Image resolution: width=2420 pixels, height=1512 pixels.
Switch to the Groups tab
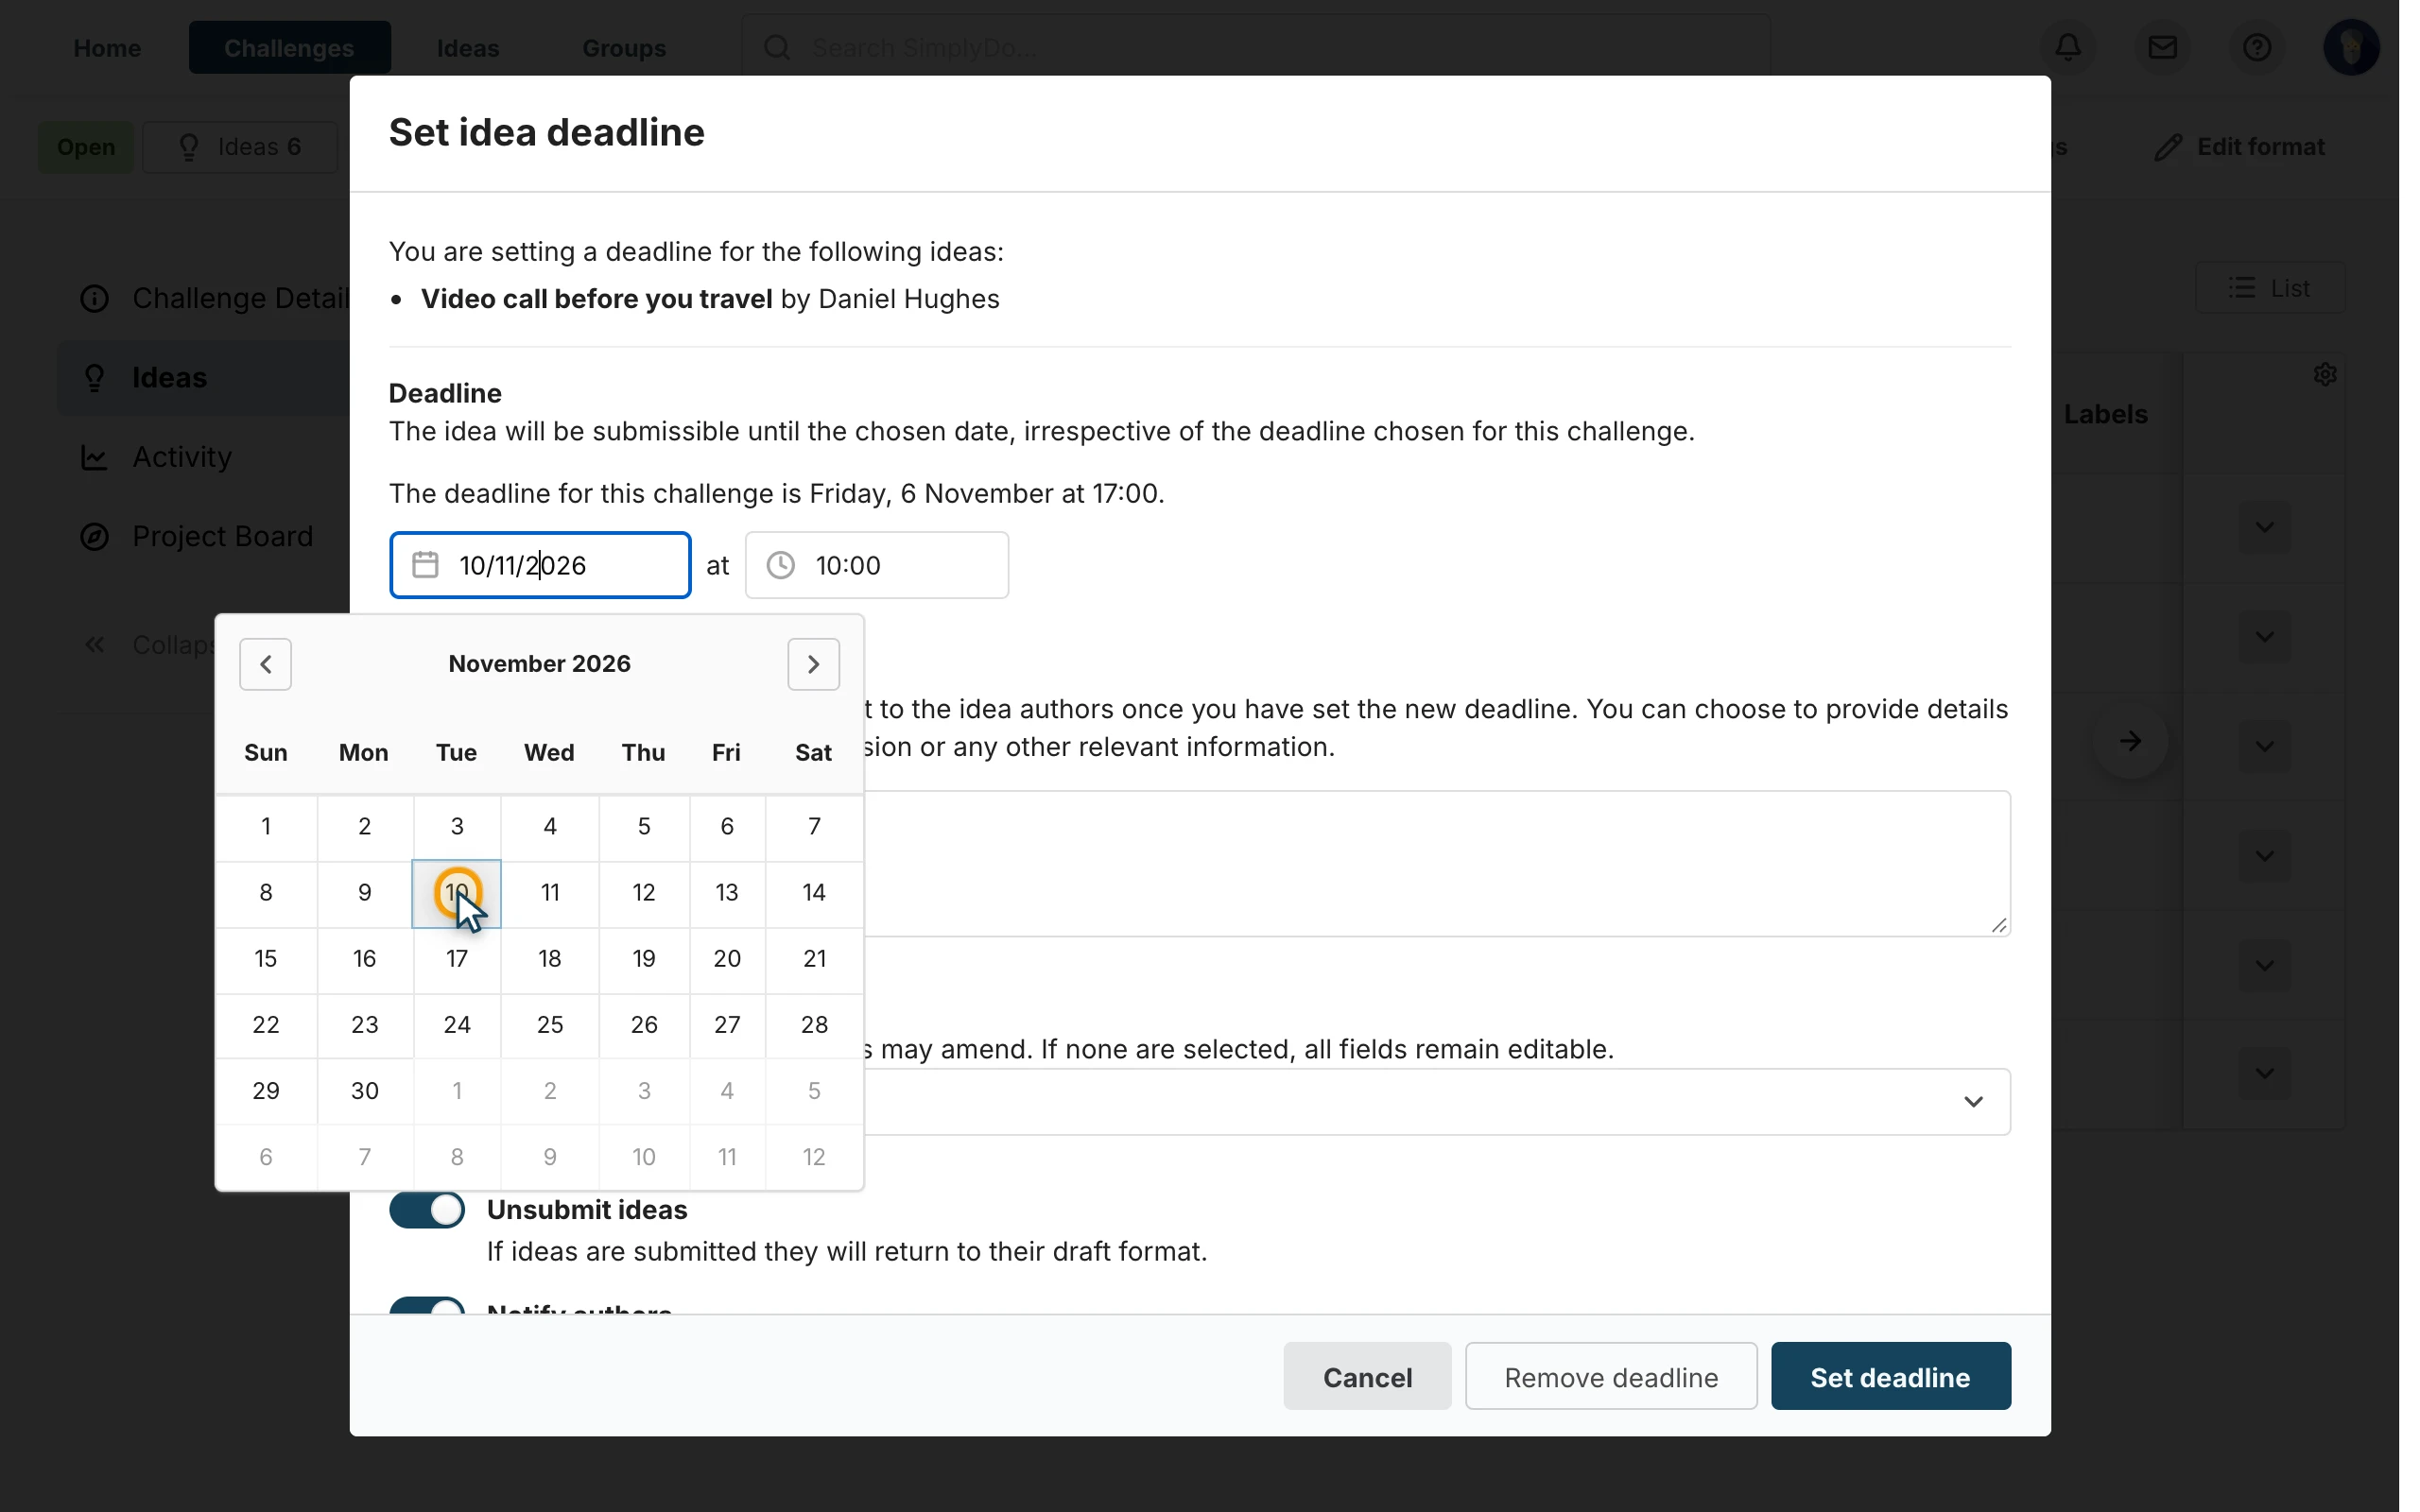click(x=624, y=47)
